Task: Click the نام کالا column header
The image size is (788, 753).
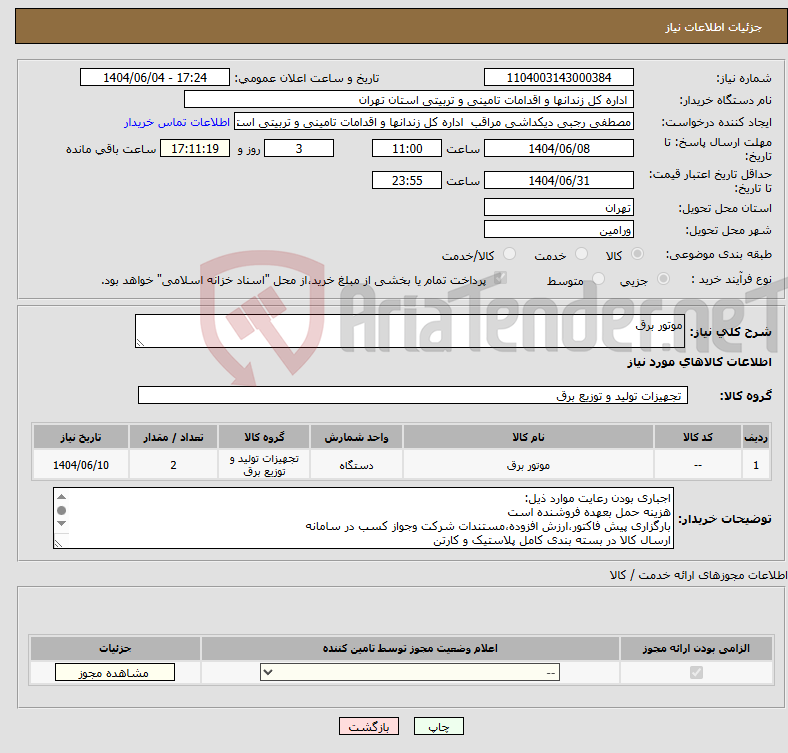Action: click(527, 438)
